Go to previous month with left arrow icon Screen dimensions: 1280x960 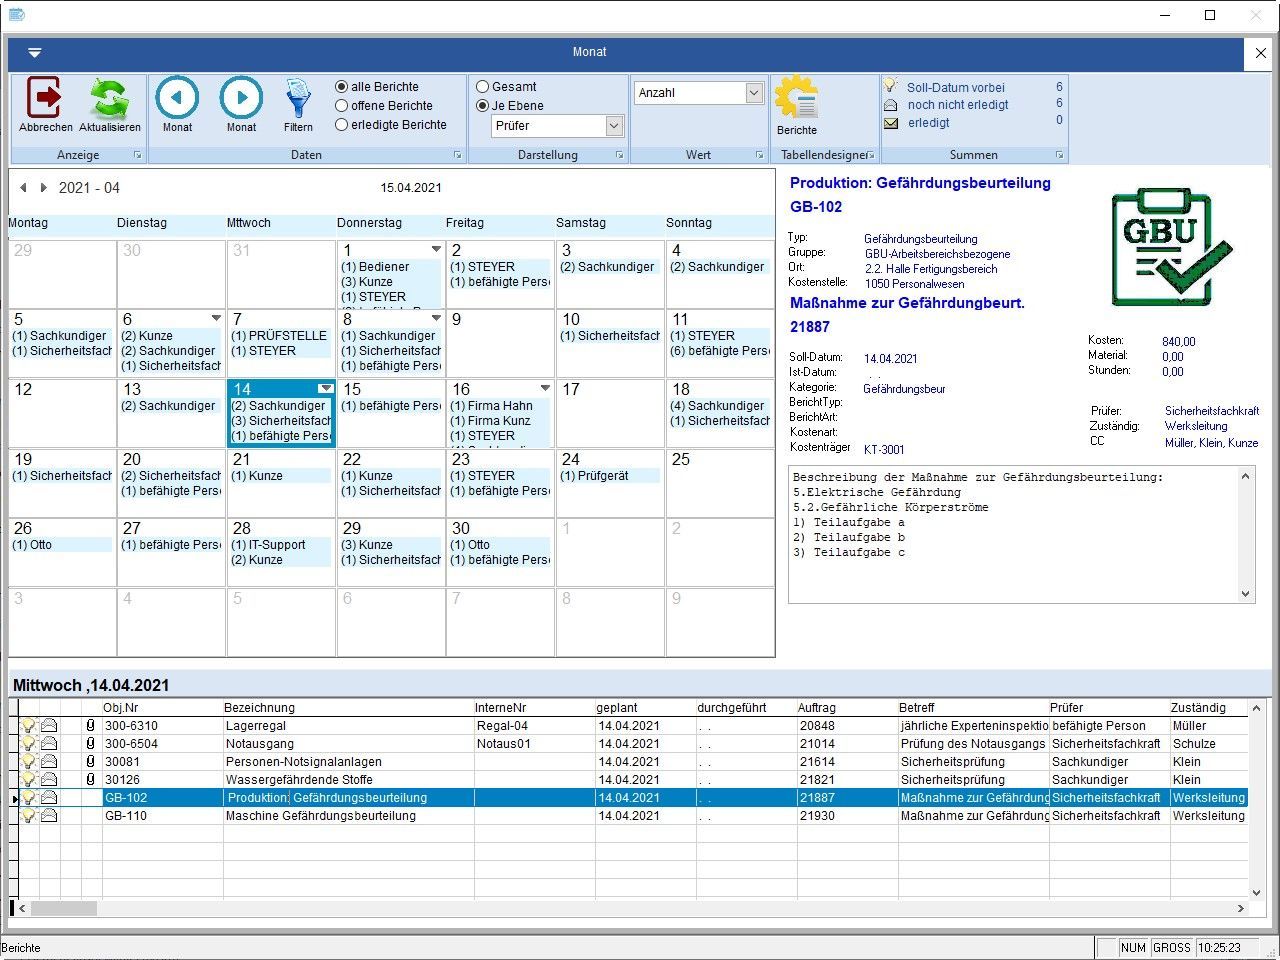(177, 98)
